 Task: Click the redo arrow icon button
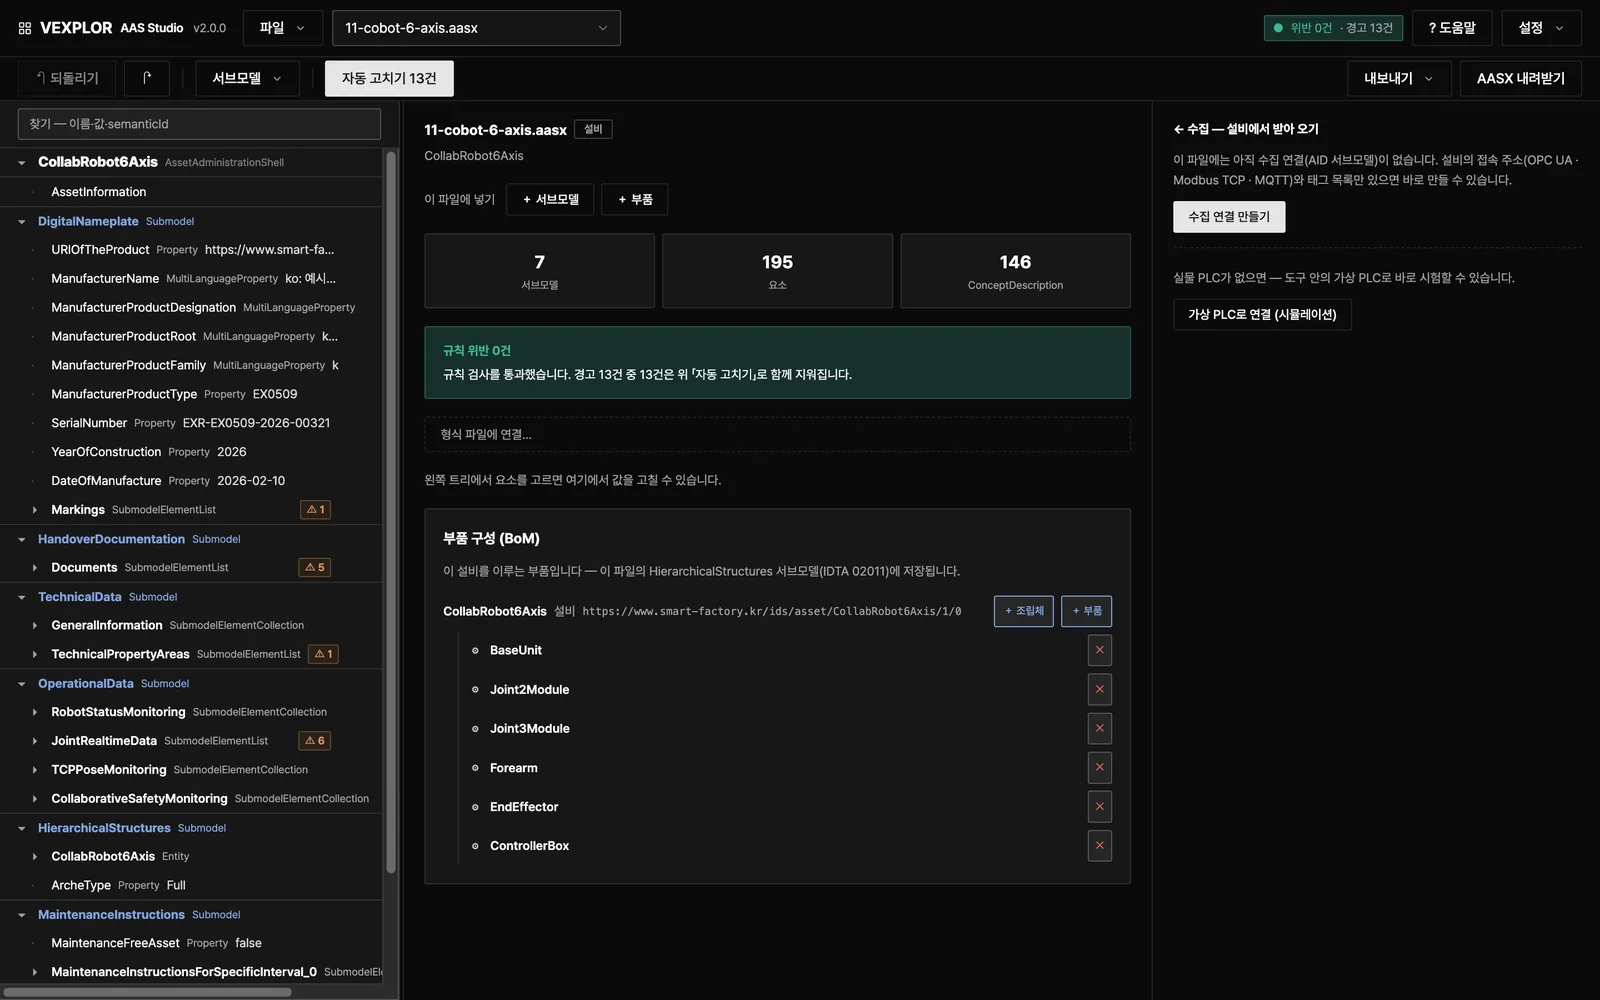(x=147, y=78)
